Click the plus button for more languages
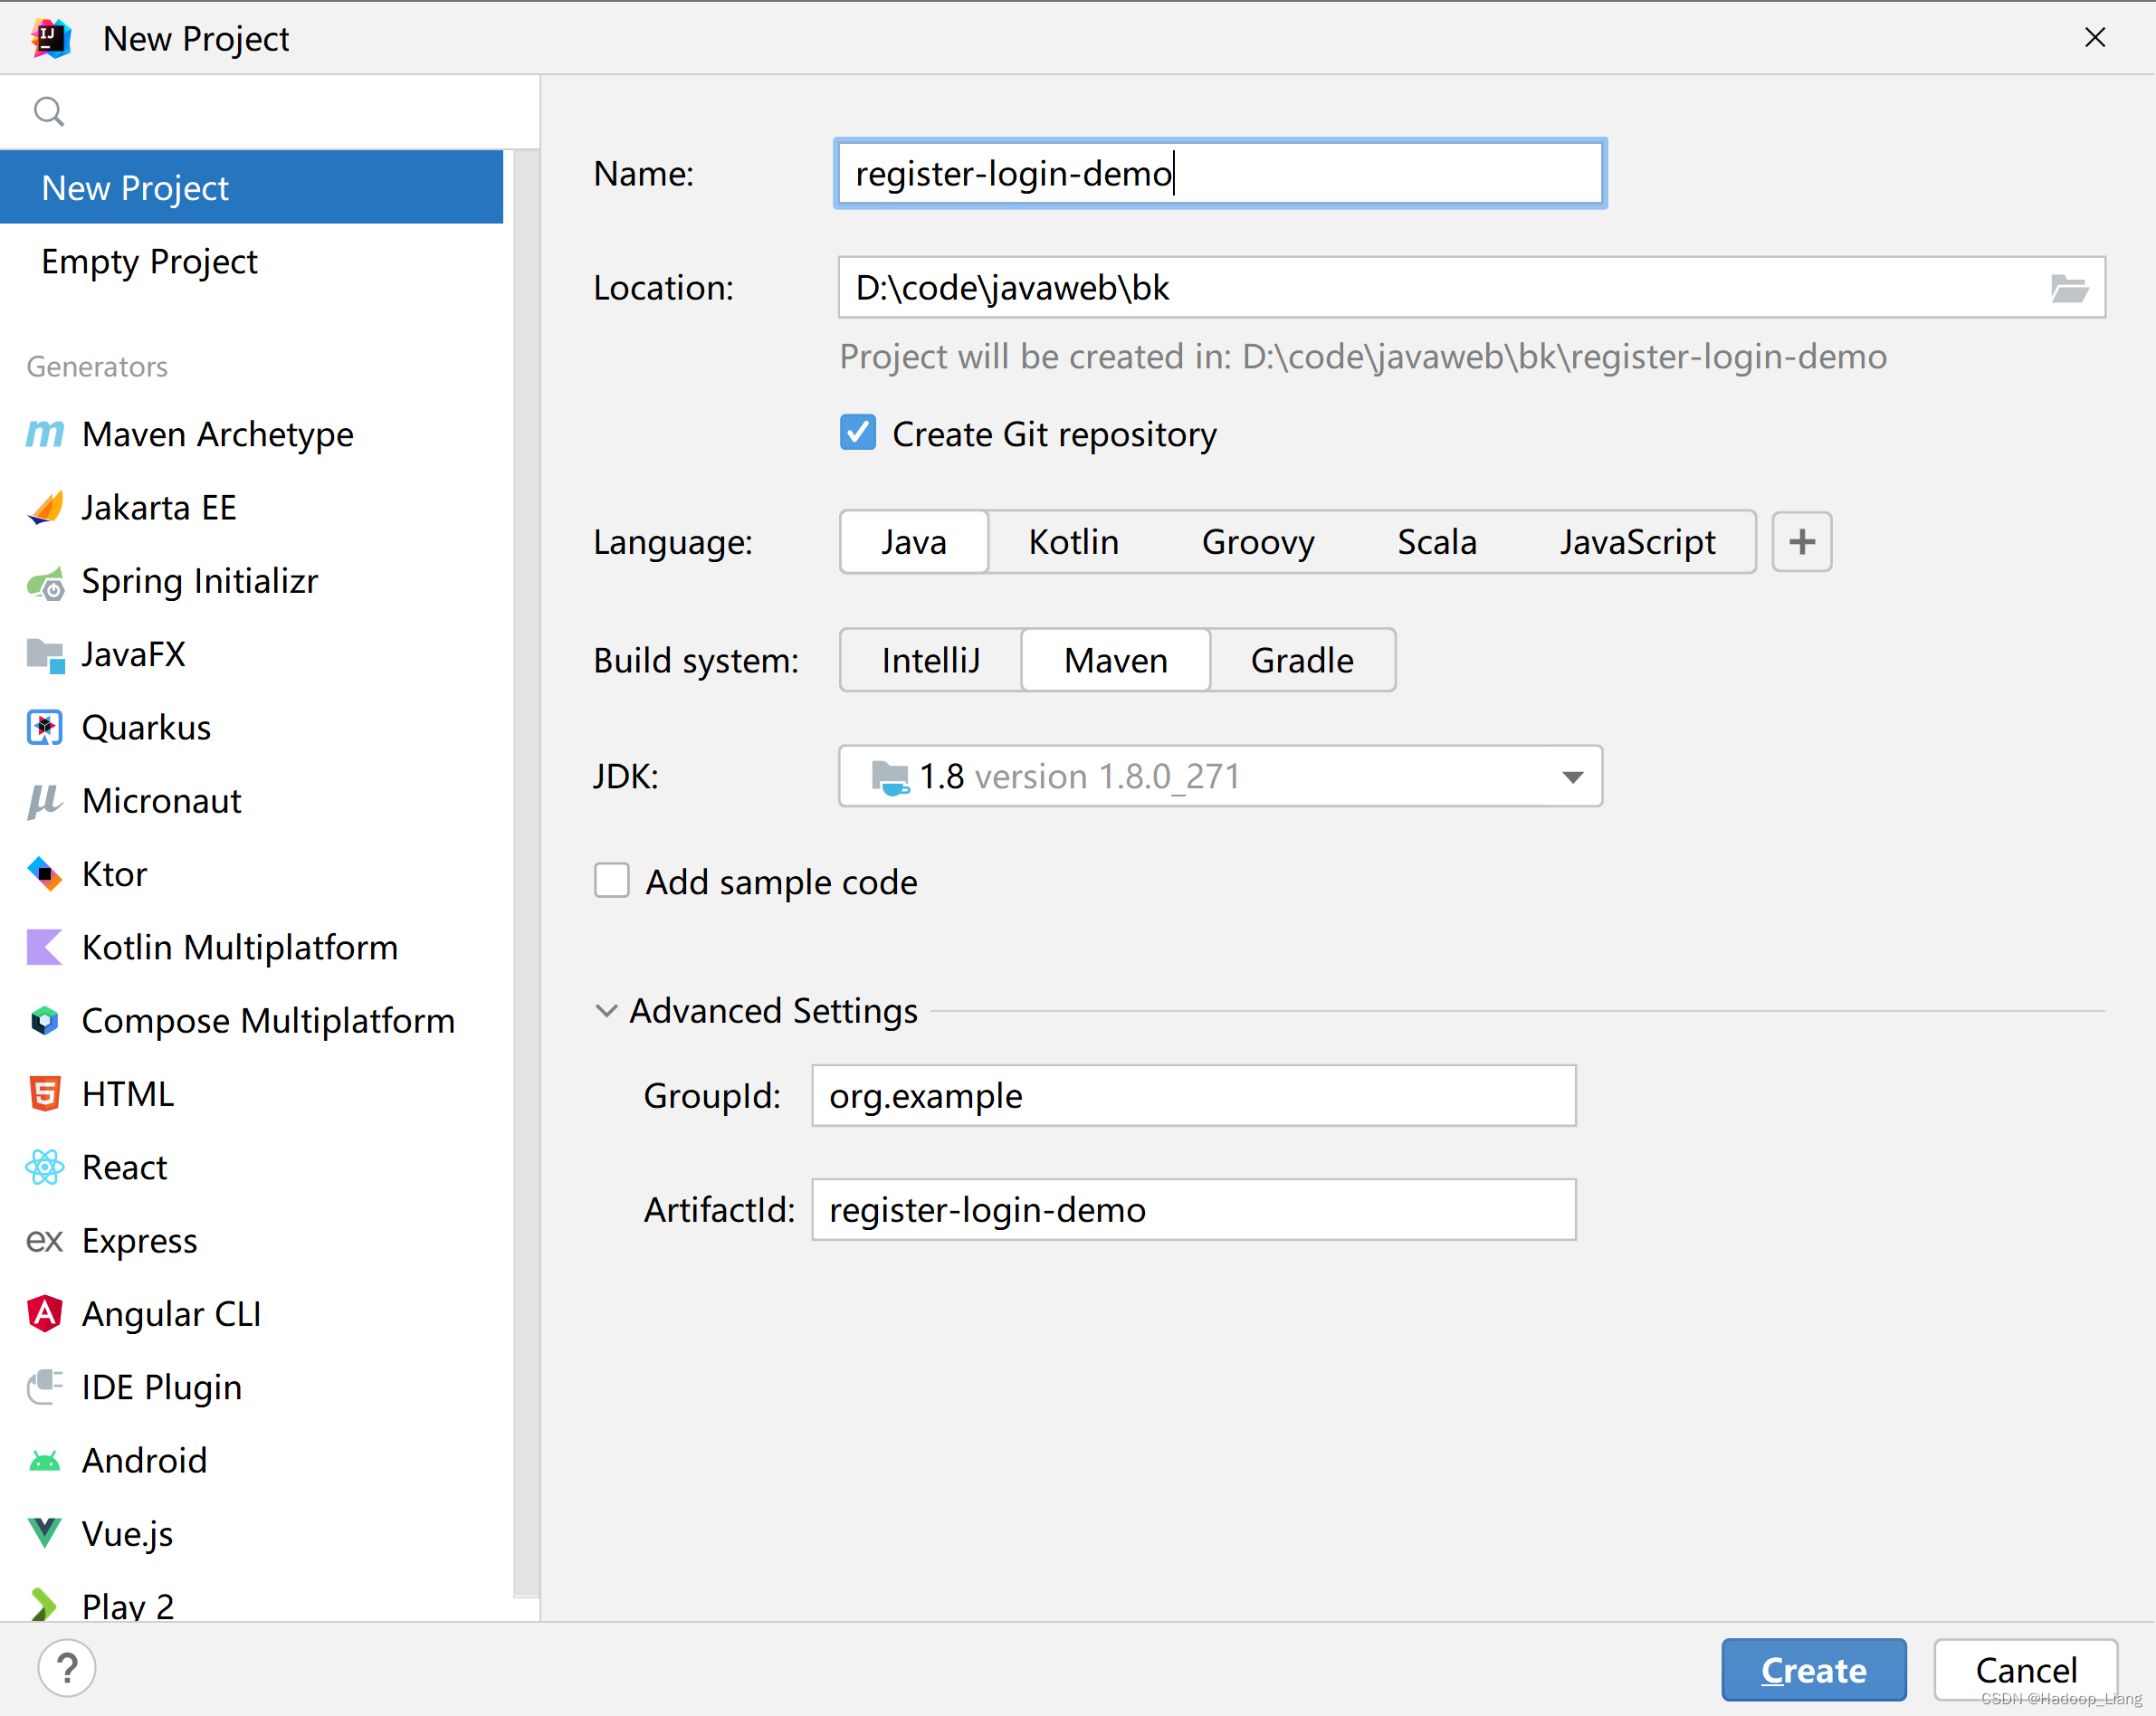This screenshot has width=2156, height=1716. pyautogui.click(x=1801, y=542)
